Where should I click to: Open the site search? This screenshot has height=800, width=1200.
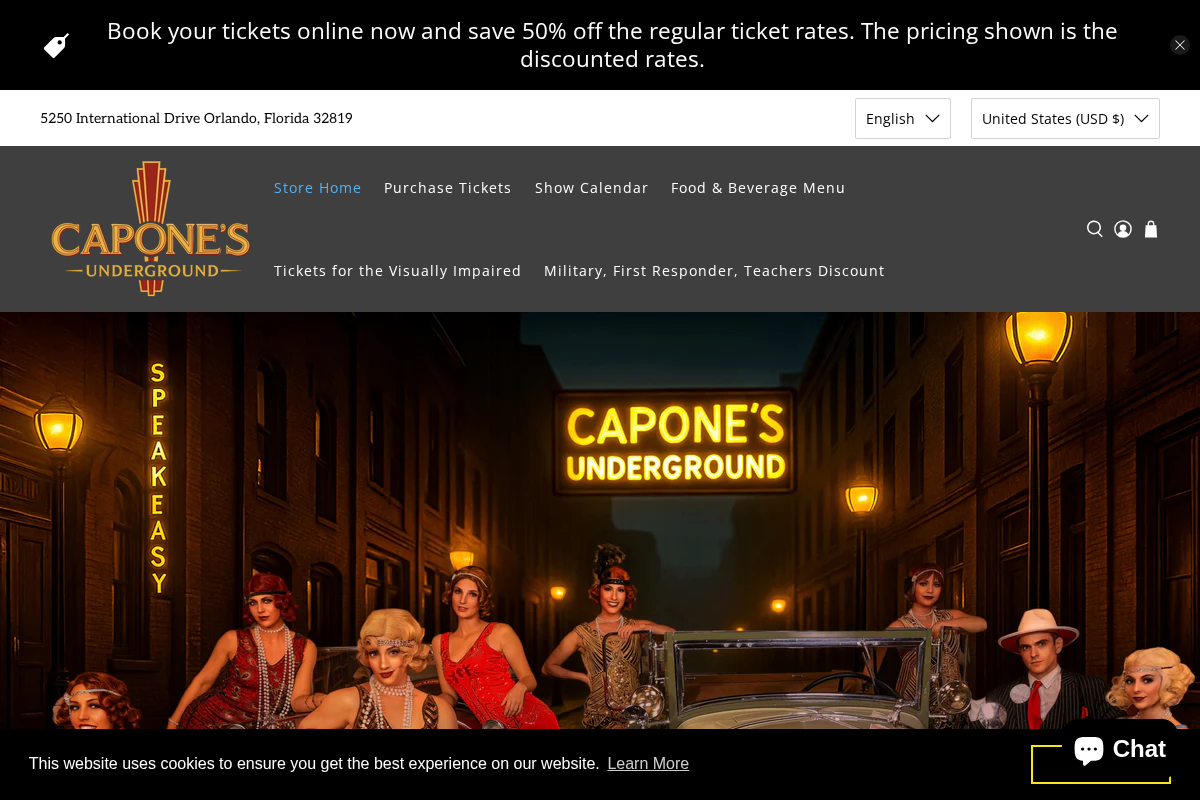pos(1095,229)
